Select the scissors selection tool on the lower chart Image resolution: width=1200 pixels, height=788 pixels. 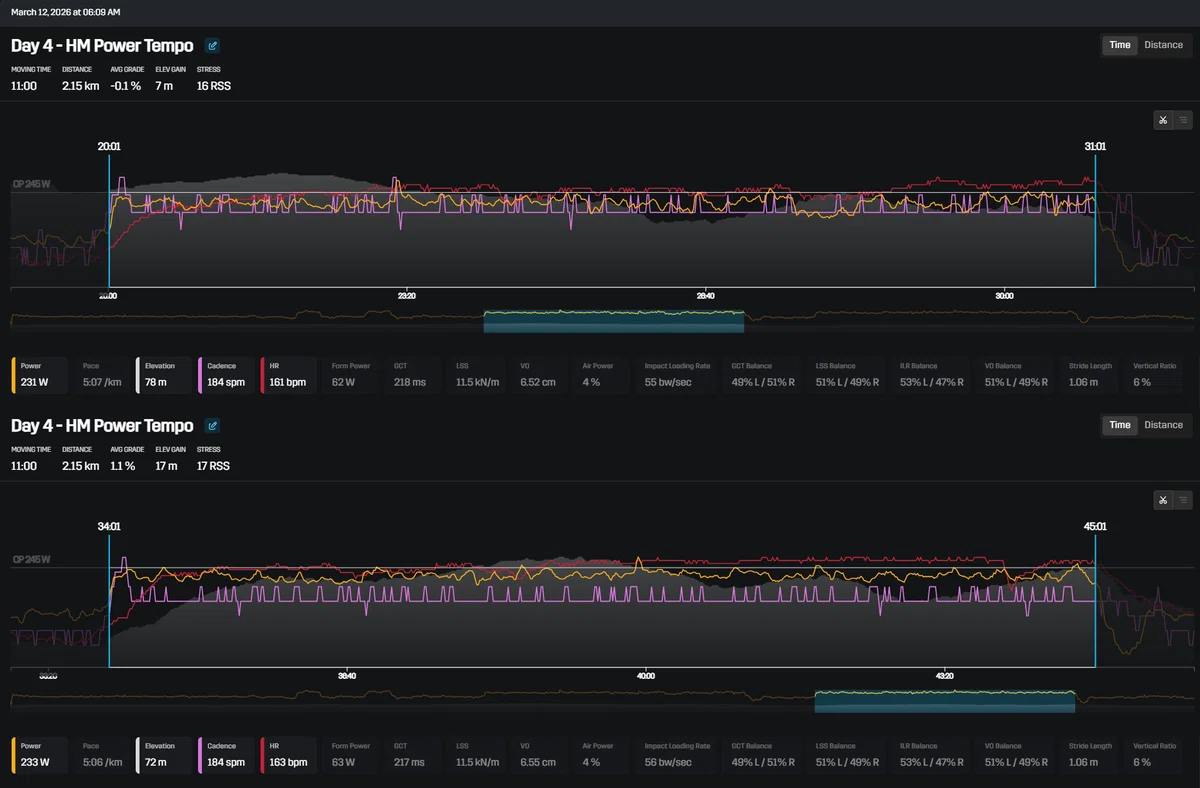click(x=1163, y=500)
